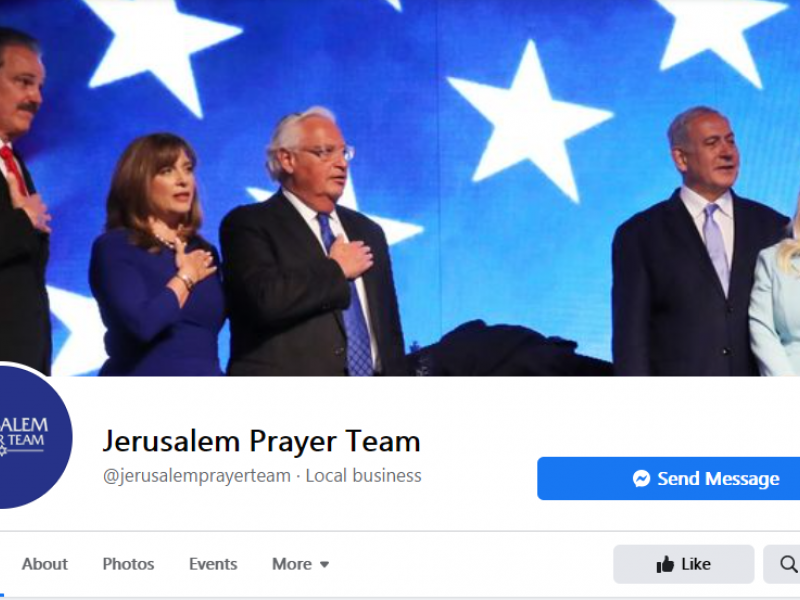
Task: Click the thumbs-up icon on Like
Action: tap(665, 564)
